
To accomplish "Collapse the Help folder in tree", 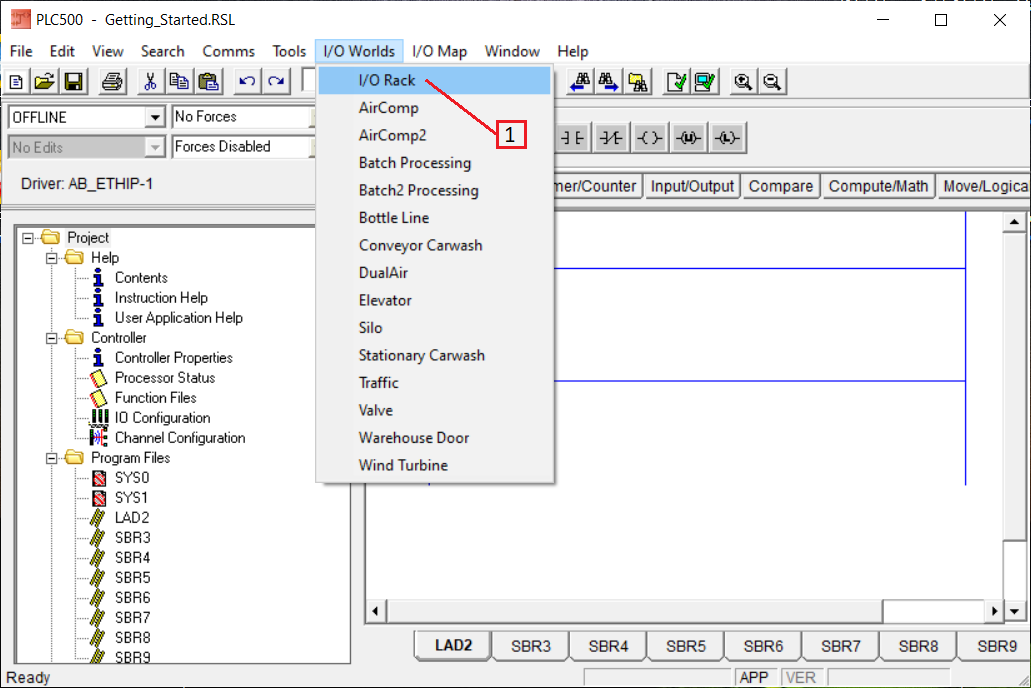I will click(x=51, y=258).
